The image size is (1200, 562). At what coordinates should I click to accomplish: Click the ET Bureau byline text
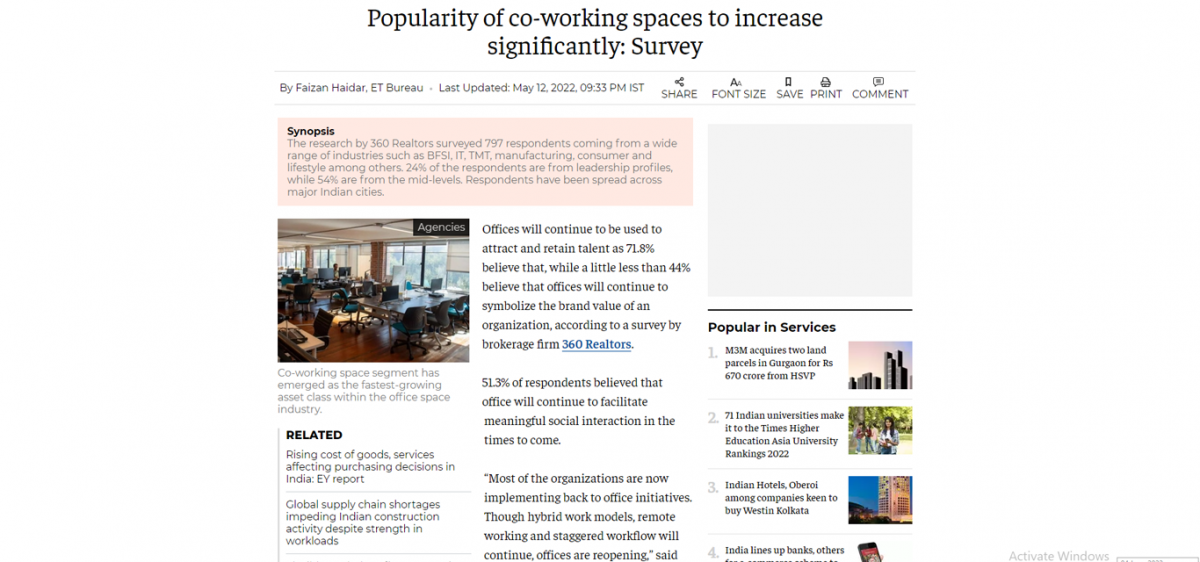397,88
